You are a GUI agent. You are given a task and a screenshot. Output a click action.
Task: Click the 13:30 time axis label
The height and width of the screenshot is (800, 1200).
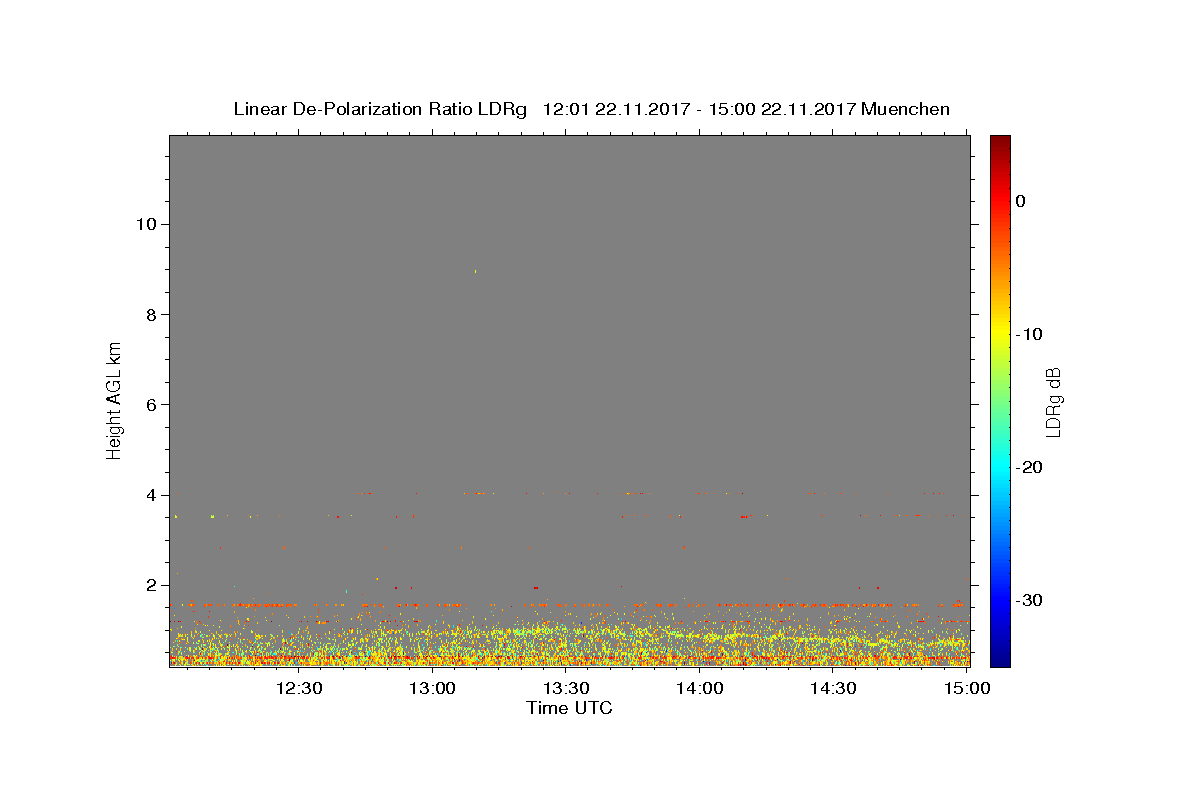[x=566, y=688]
